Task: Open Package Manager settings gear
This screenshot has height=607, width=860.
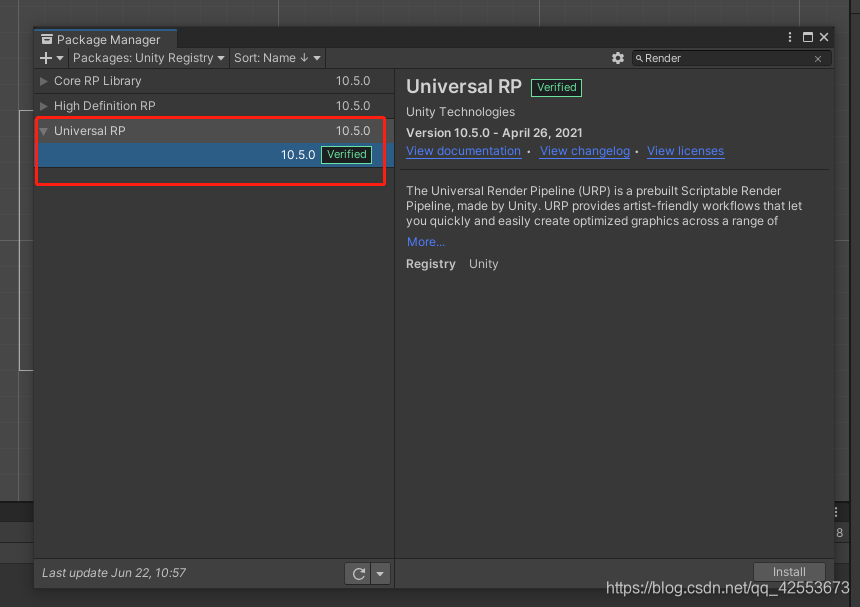Action: coord(618,58)
